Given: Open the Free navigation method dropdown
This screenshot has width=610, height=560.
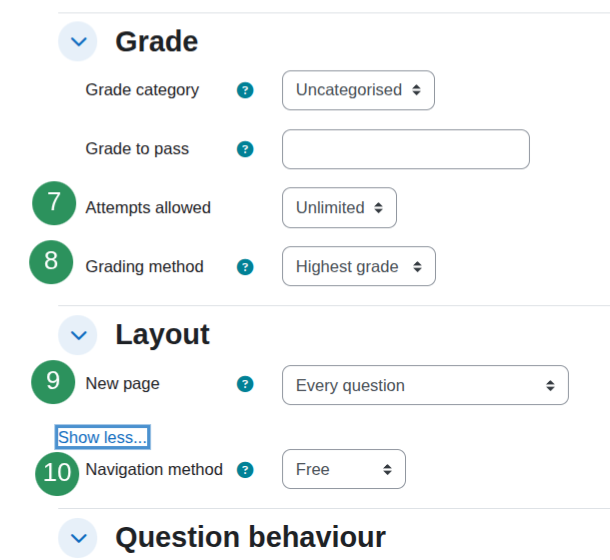Looking at the screenshot, I should (344, 469).
